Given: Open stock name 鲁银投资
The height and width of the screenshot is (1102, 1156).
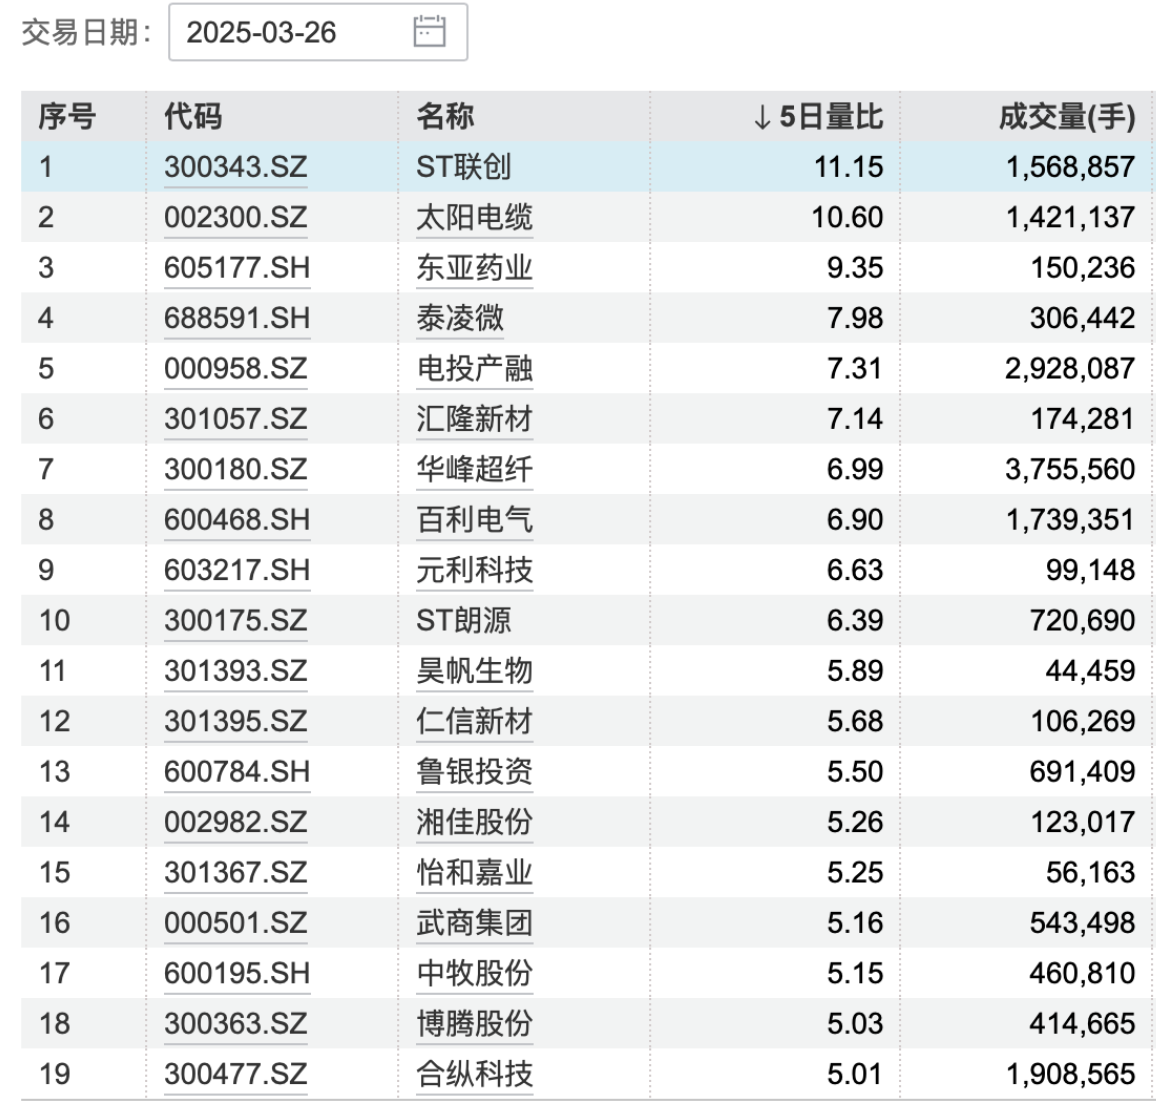Looking at the screenshot, I should (x=474, y=772).
